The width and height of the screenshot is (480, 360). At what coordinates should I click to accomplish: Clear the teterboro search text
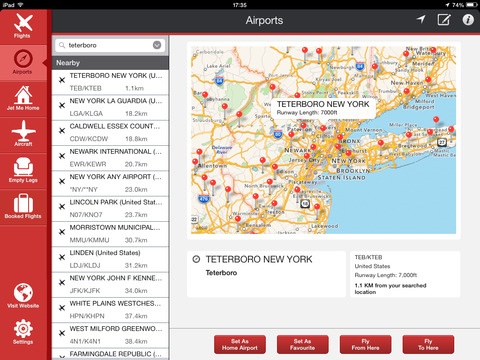point(157,45)
